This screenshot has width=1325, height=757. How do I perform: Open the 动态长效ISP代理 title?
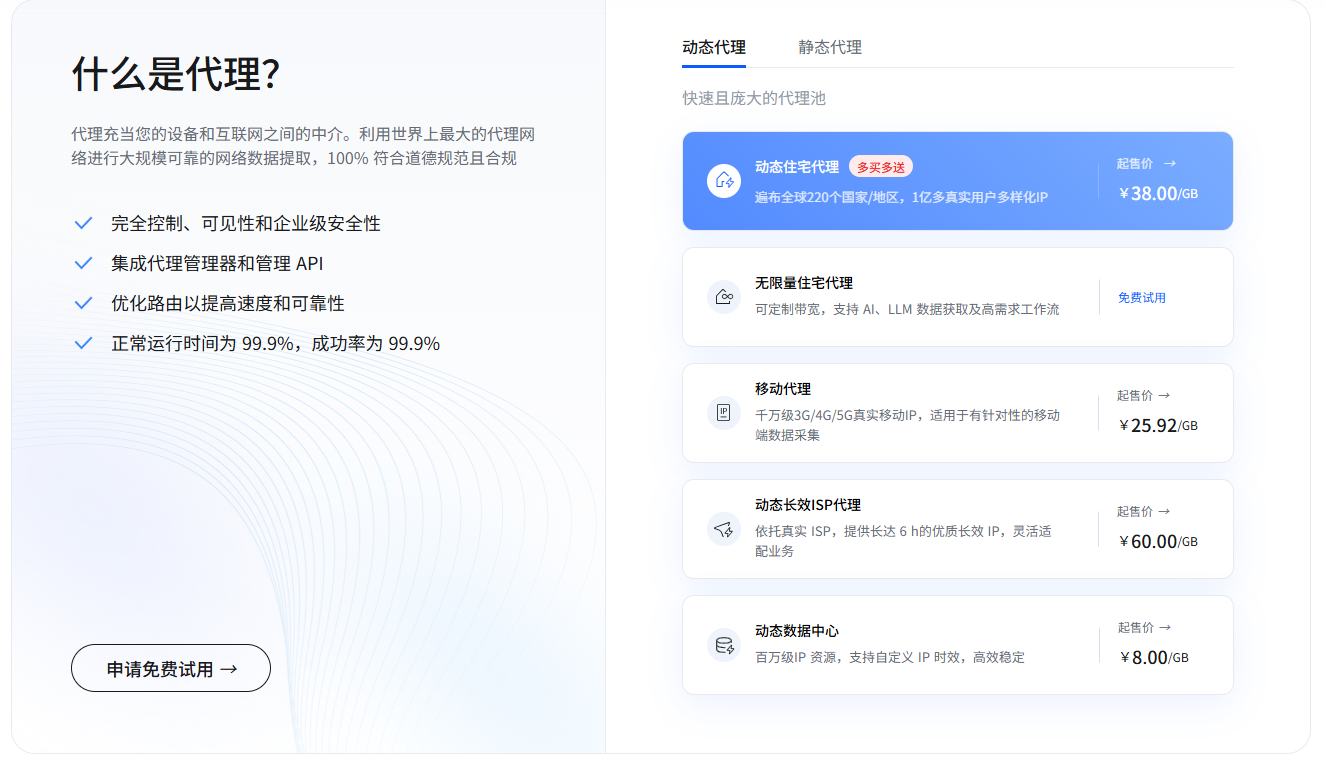coord(808,505)
